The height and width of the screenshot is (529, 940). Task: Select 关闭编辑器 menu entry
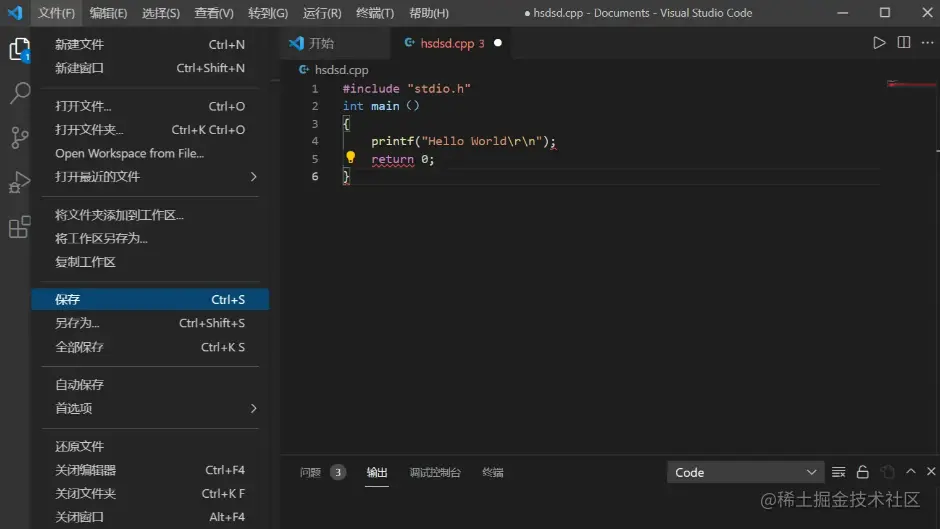[150, 470]
